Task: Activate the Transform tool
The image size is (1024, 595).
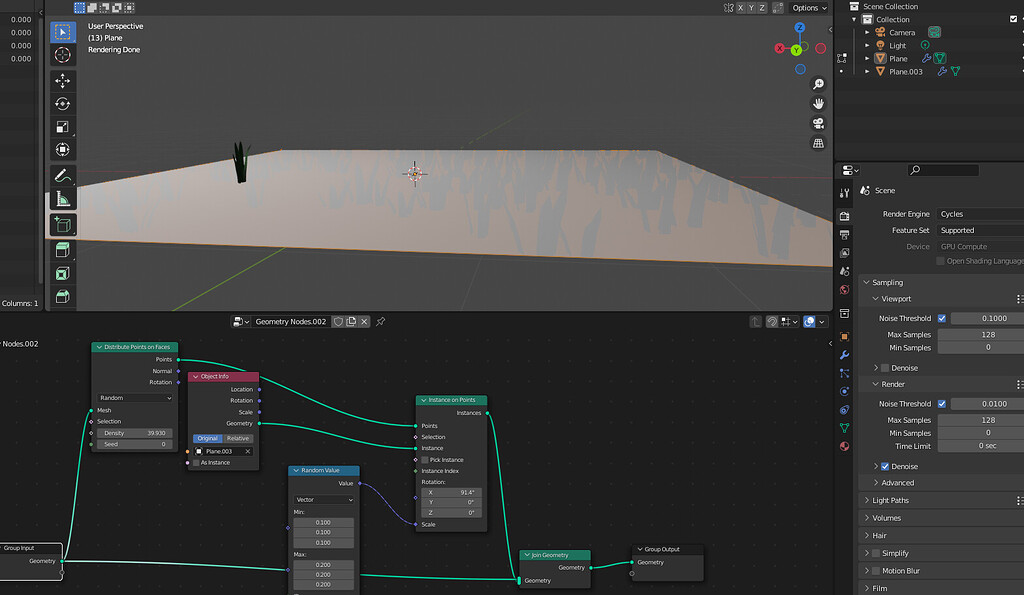Action: [x=63, y=150]
